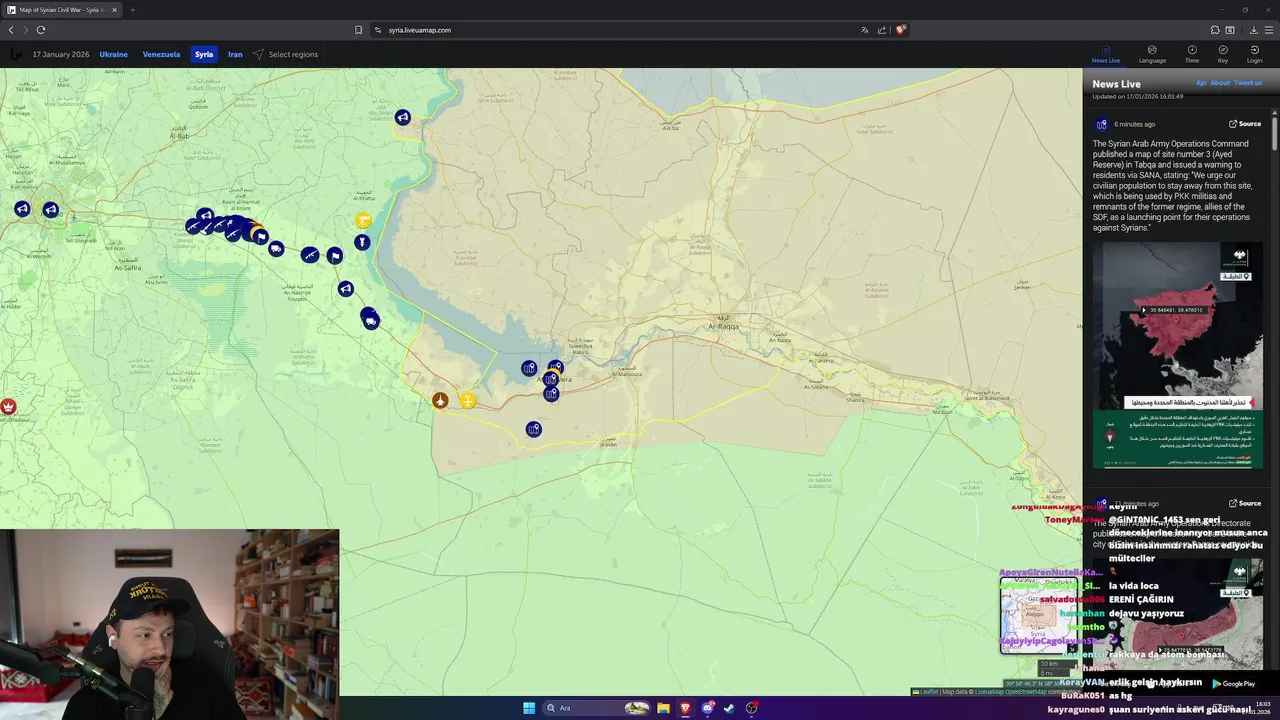The image size is (1280, 720).
Task: Select the bomb marker below Al-Khafsa
Action: (x=362, y=242)
